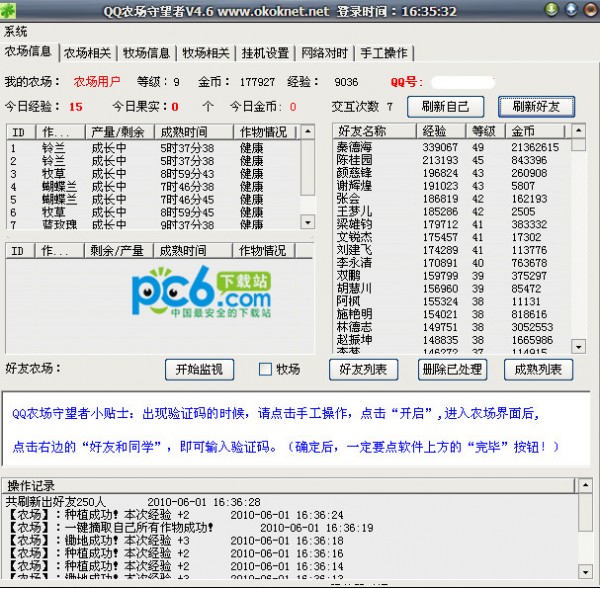
Task: Click the 产量/剩余 column header
Action: (119, 132)
